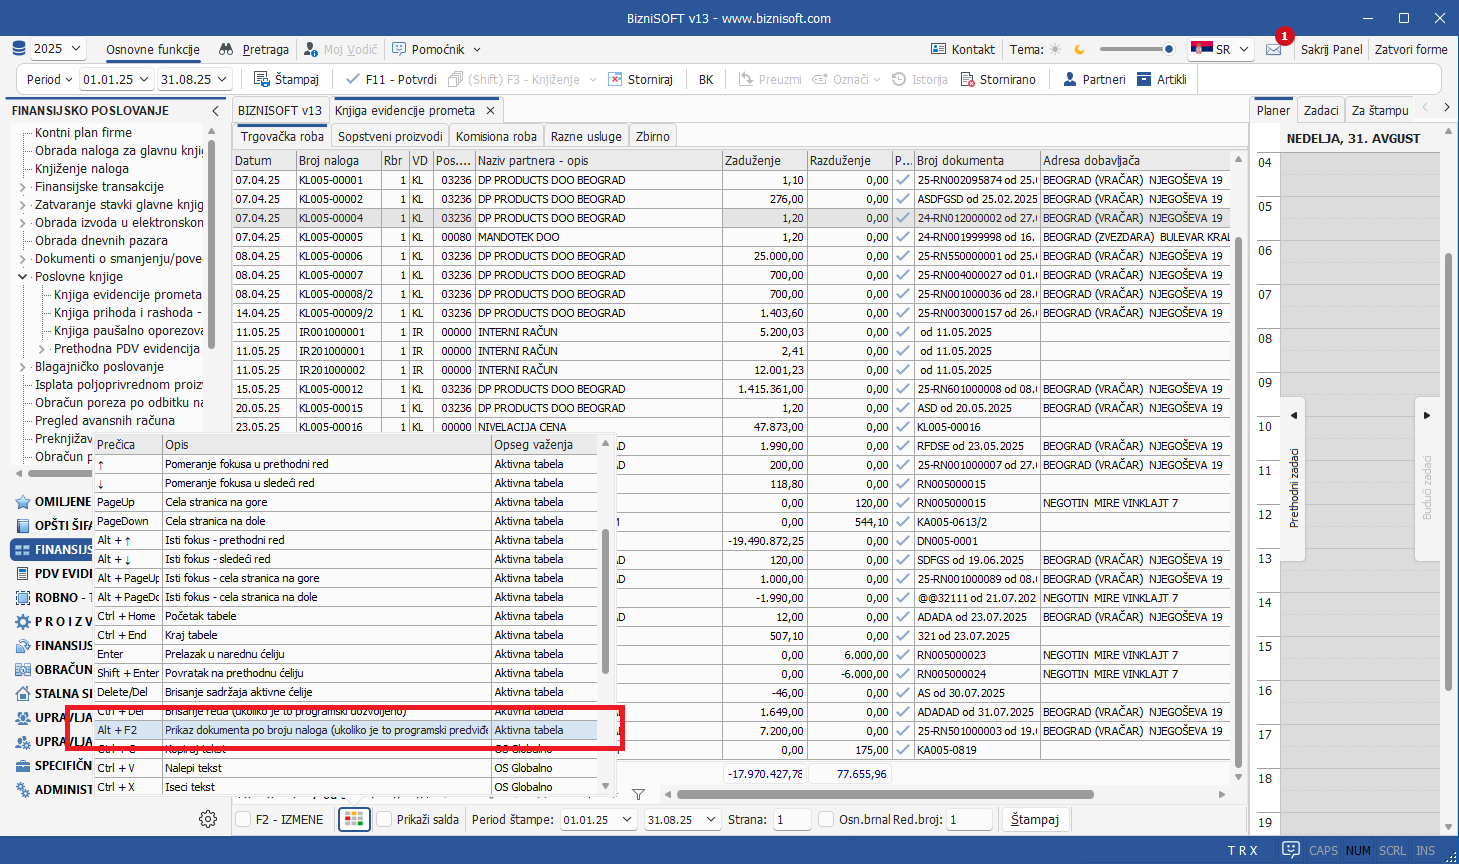
Task: Check the Prikaži salda checkbox
Action: click(384, 819)
